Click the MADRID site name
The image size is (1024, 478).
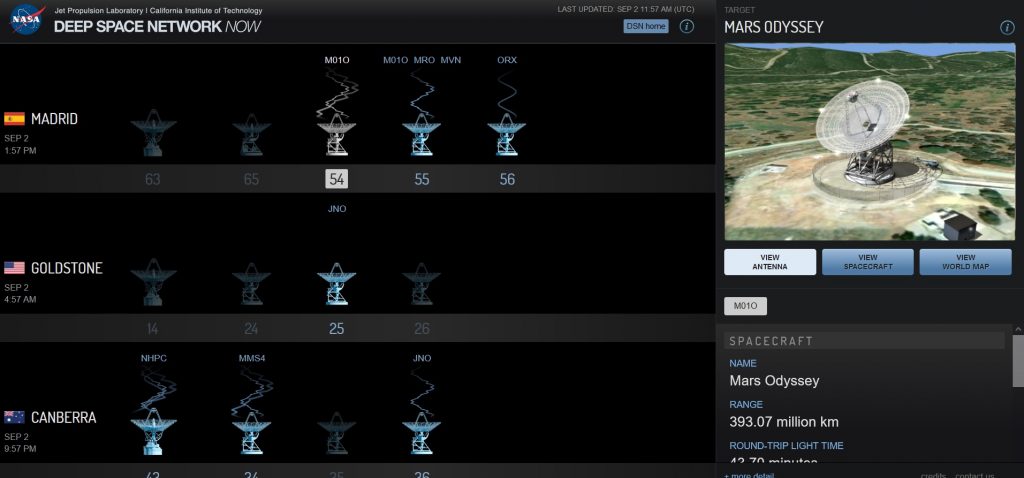pyautogui.click(x=54, y=119)
